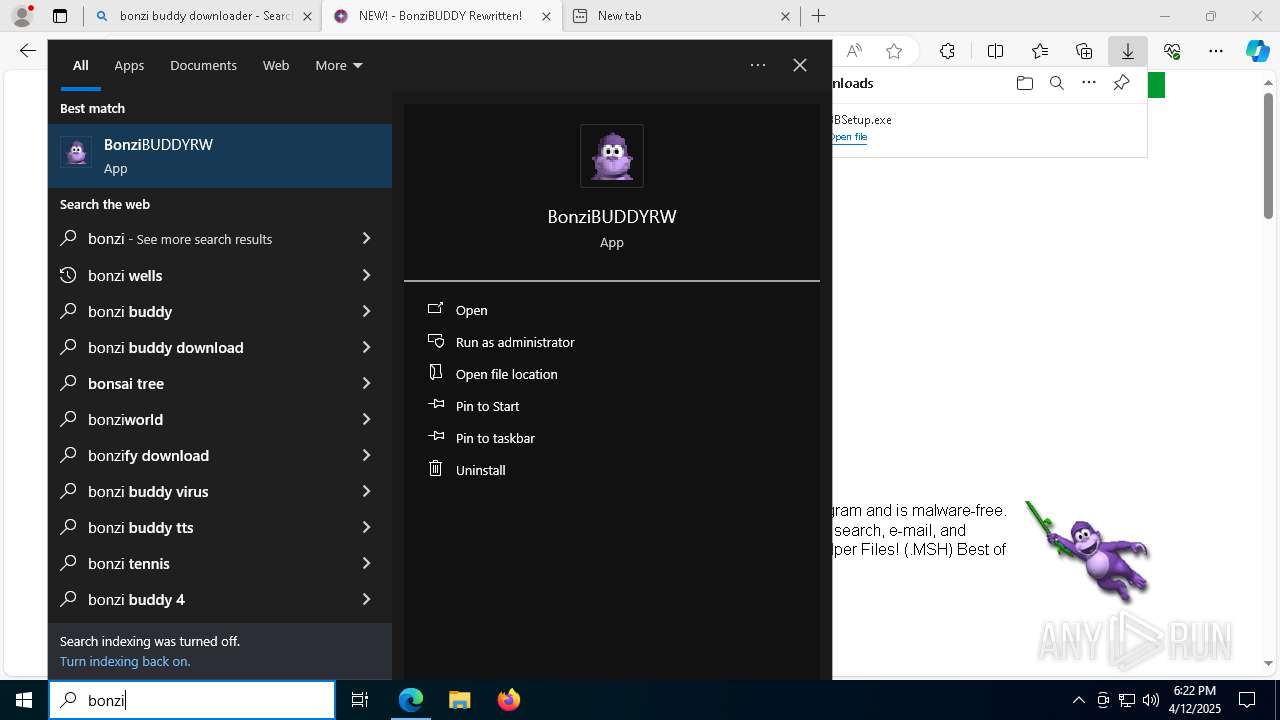1280x720 pixels.
Task: Open File Explorer from the taskbar
Action: [459, 700]
